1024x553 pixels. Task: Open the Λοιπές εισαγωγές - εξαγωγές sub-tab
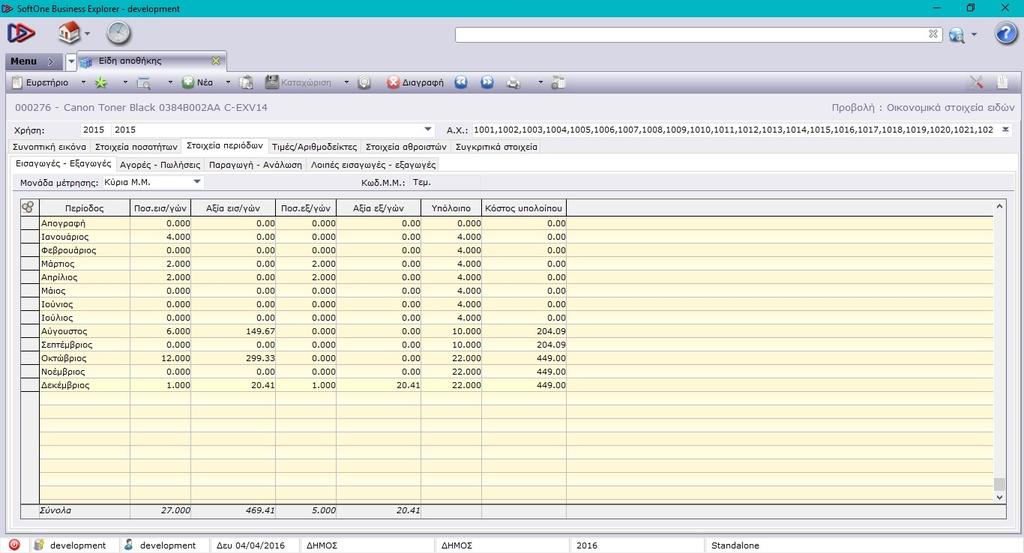point(373,165)
